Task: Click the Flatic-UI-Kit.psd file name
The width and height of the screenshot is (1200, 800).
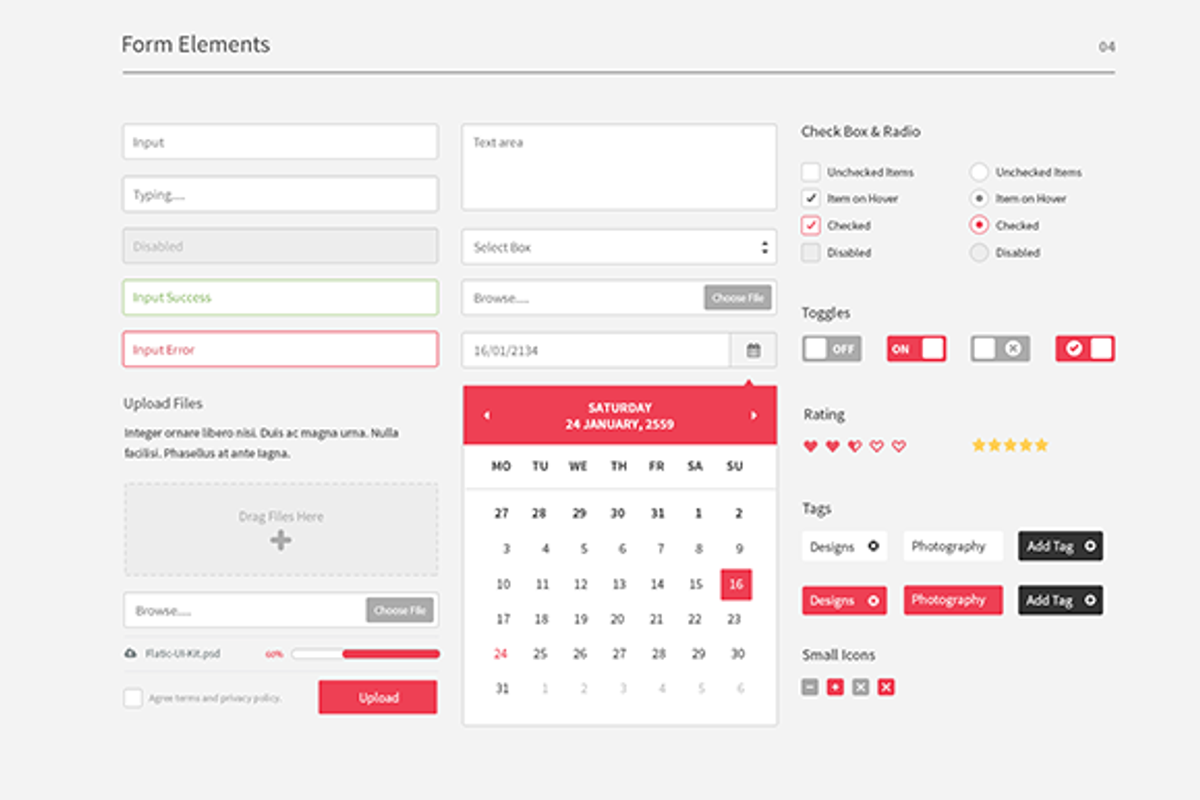Action: click(x=182, y=654)
